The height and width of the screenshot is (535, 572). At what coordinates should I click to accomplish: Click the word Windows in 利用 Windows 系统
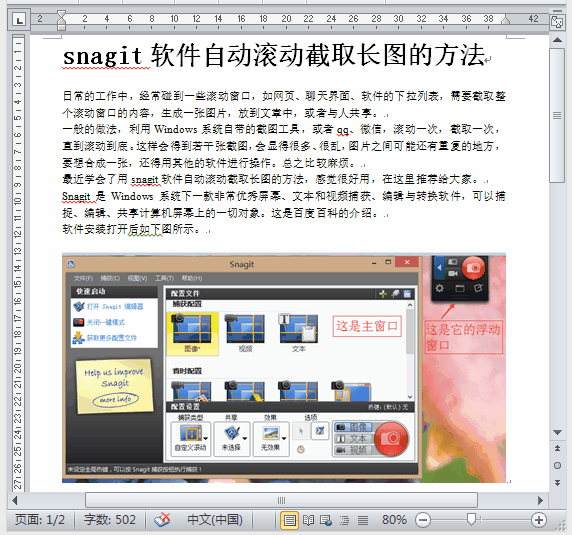175,129
